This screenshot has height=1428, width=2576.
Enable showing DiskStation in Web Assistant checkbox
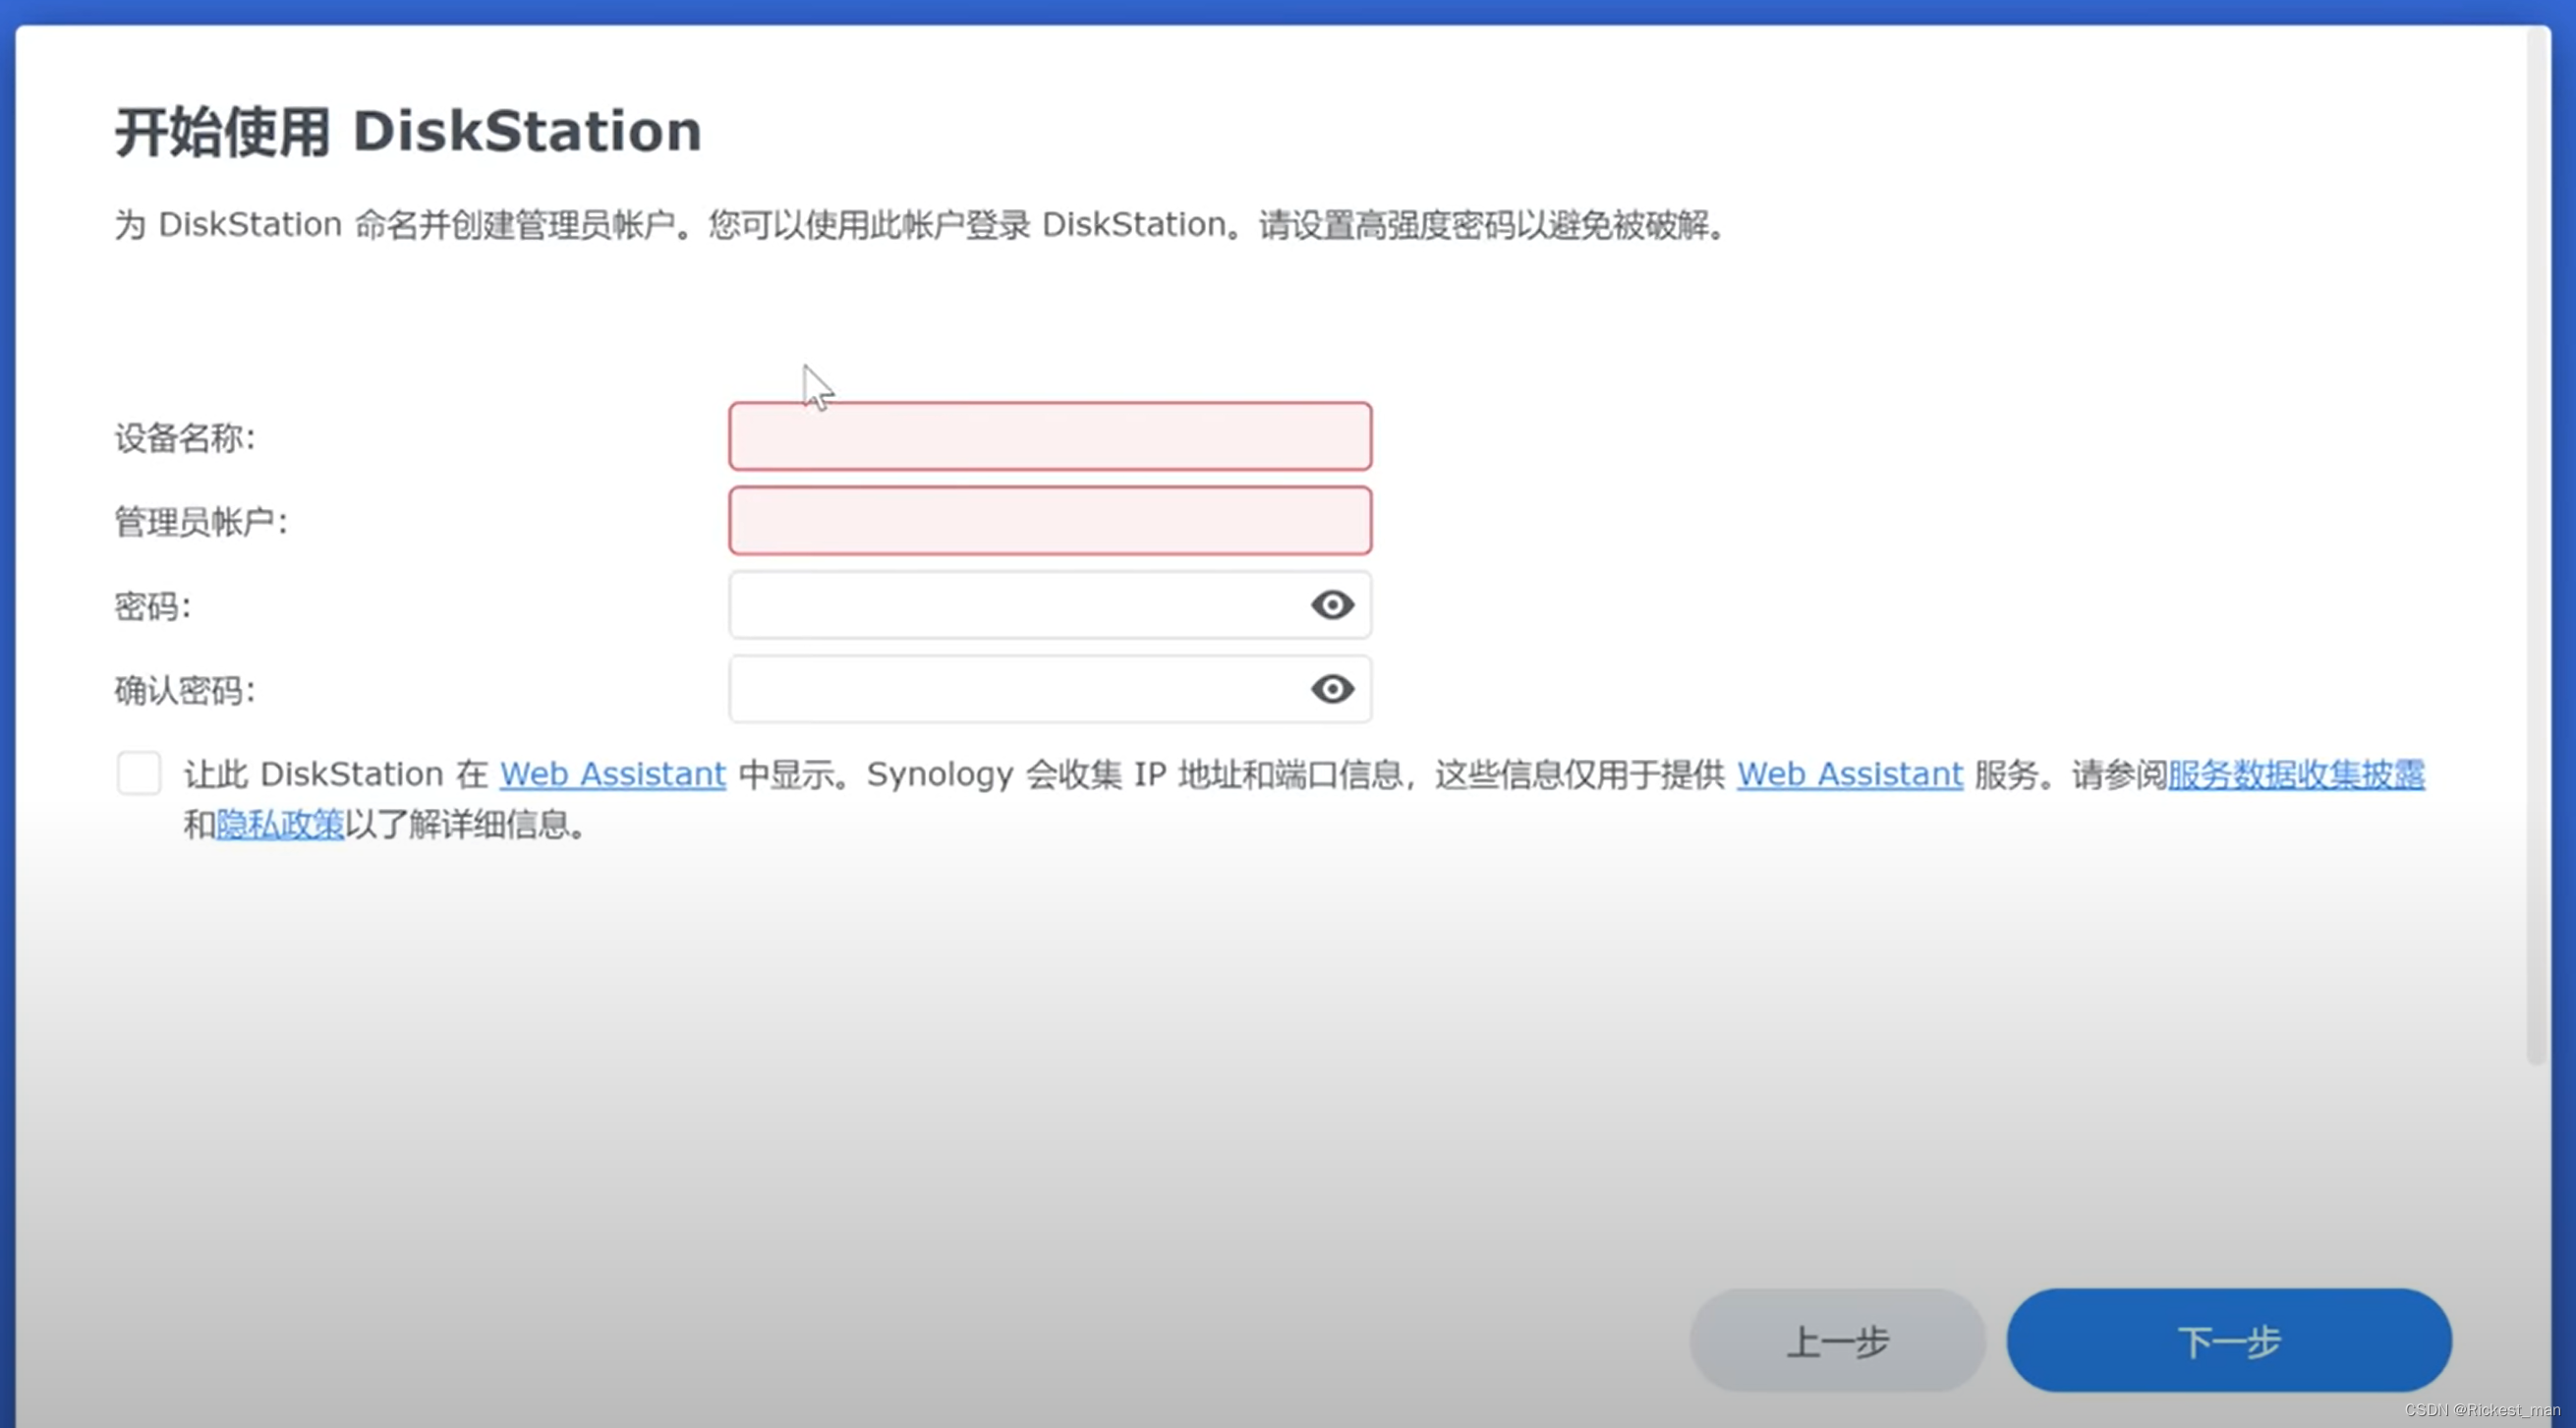point(139,773)
